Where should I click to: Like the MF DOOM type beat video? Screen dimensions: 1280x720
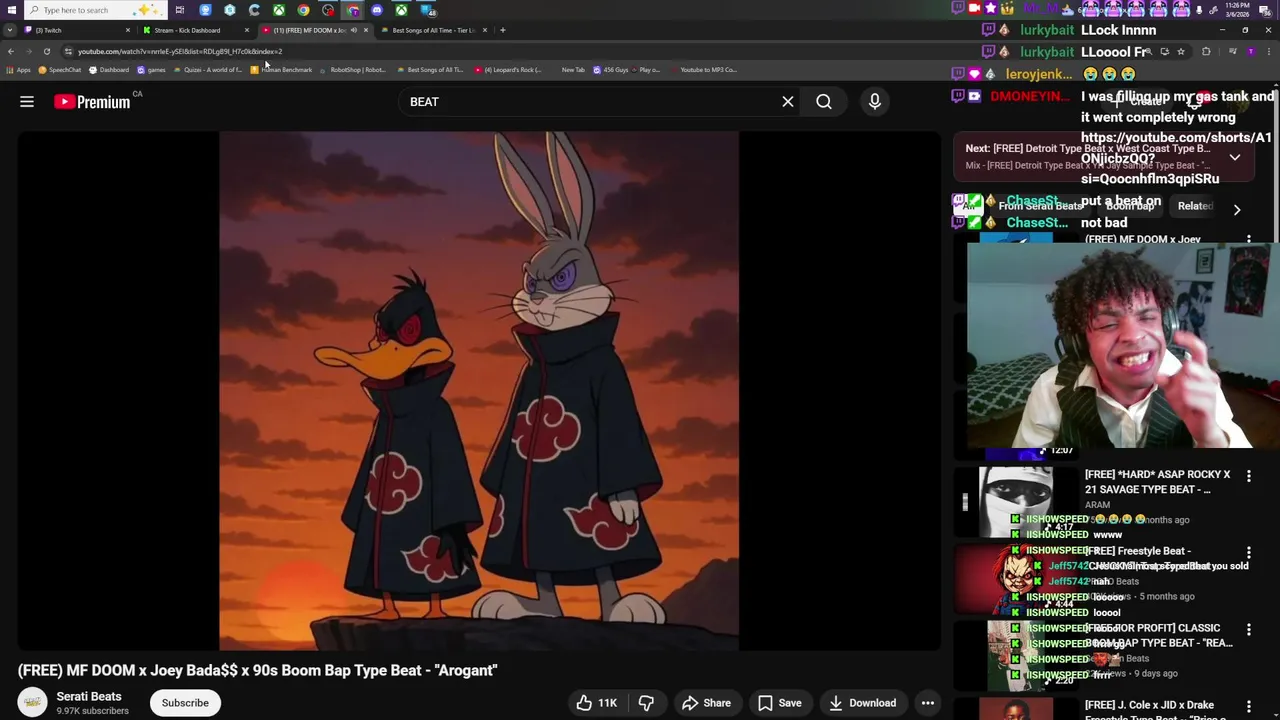click(596, 703)
